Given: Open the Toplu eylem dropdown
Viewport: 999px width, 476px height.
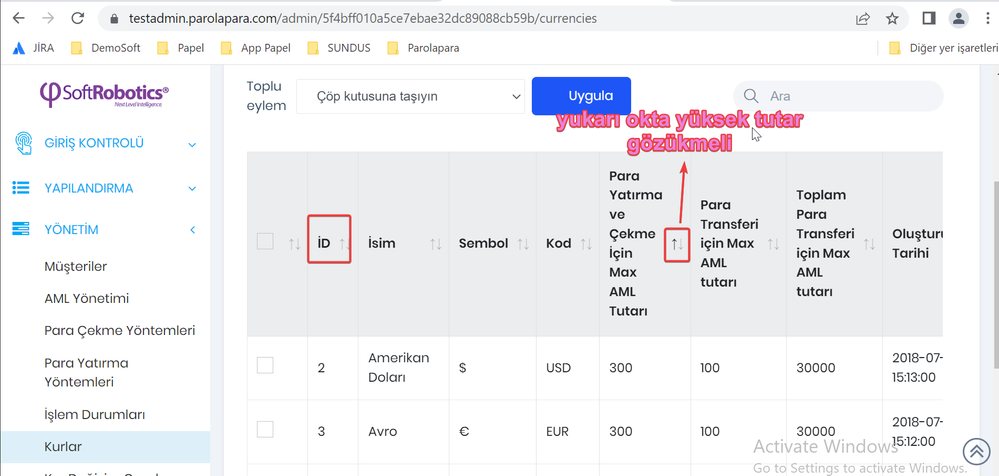Looking at the screenshot, I should pyautogui.click(x=410, y=96).
